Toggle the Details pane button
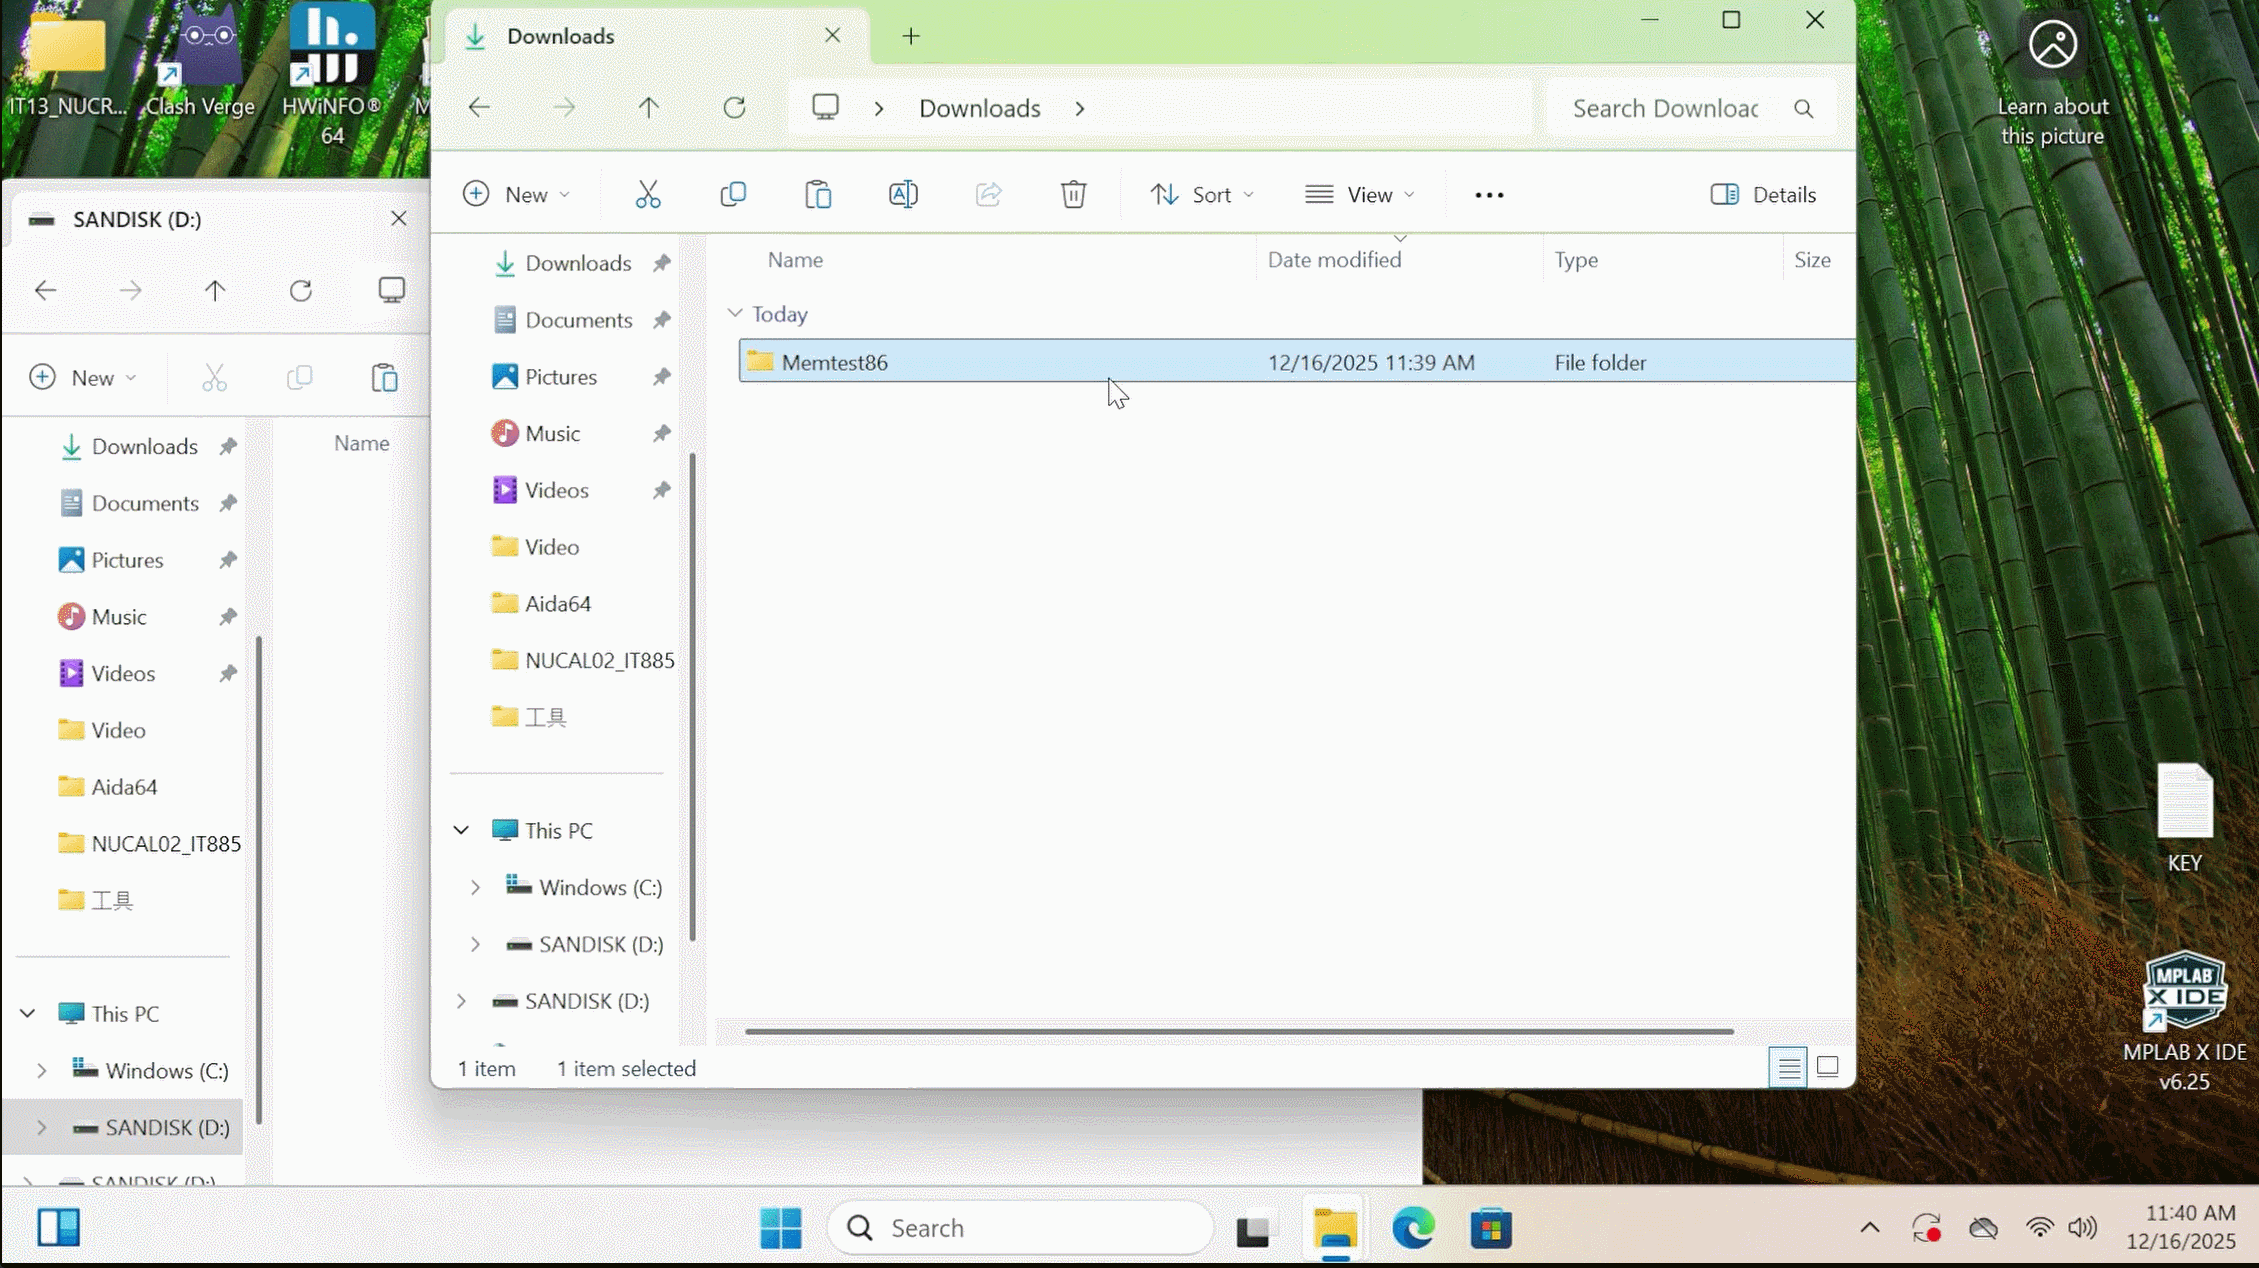 click(x=1763, y=194)
